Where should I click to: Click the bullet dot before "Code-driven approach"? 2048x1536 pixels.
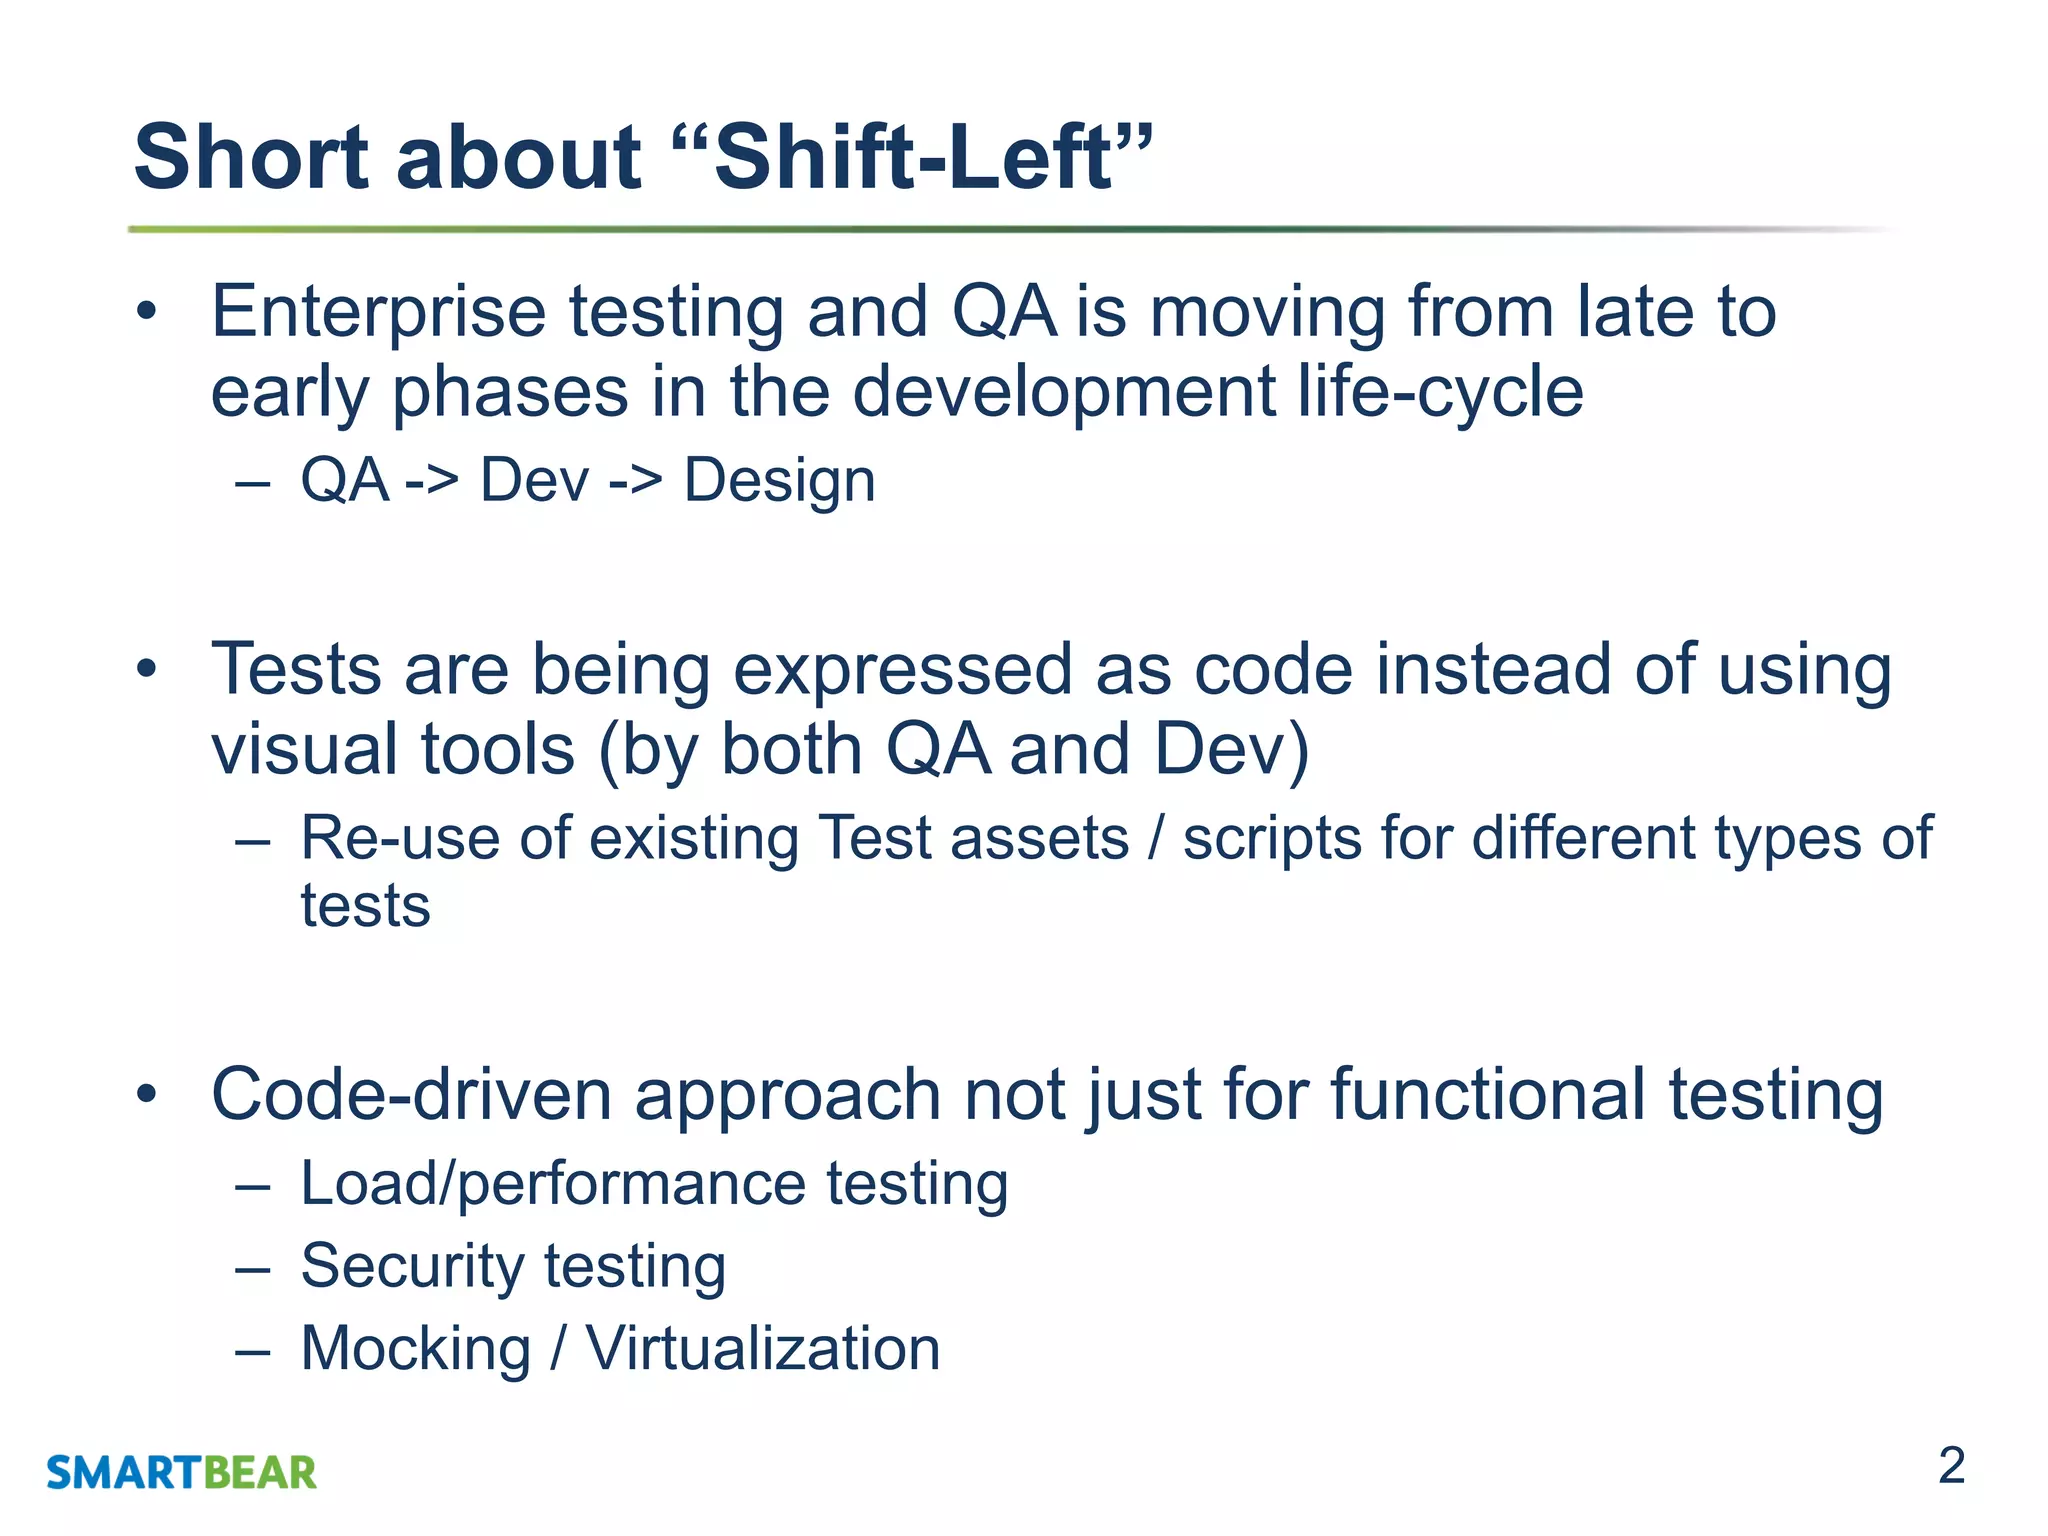[148, 1096]
